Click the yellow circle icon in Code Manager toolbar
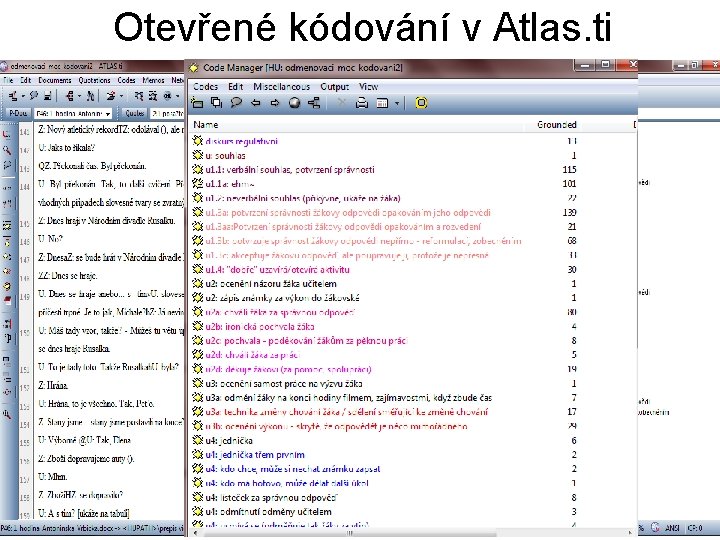Screen dimensions: 720x540 pyautogui.click(x=421, y=103)
